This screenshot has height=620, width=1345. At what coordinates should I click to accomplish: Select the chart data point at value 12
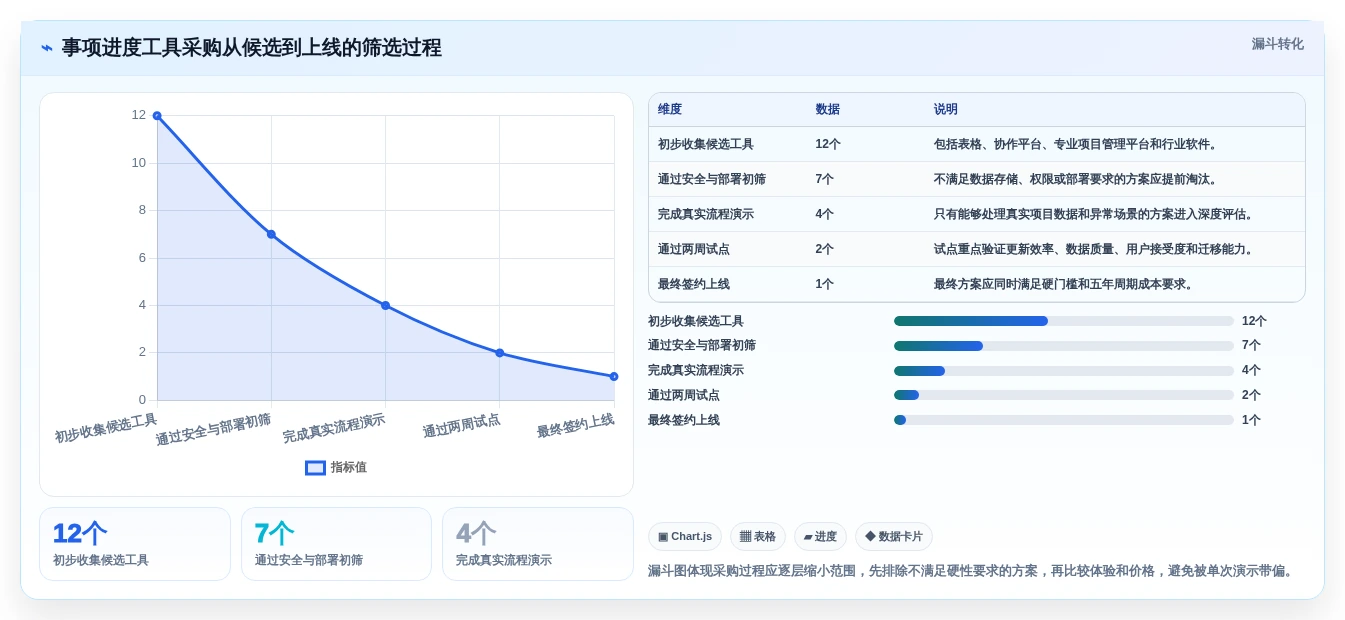coord(157,116)
